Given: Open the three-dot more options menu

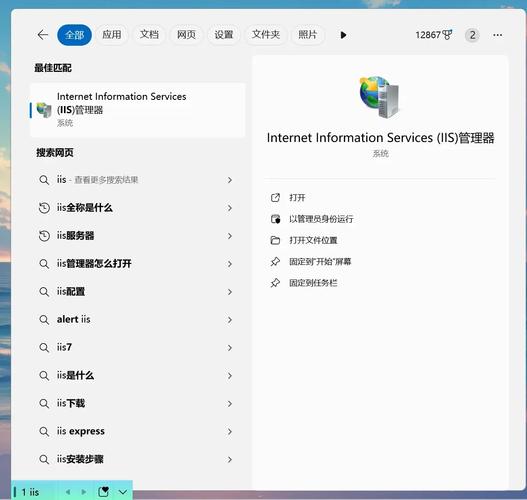Looking at the screenshot, I should 498,35.
